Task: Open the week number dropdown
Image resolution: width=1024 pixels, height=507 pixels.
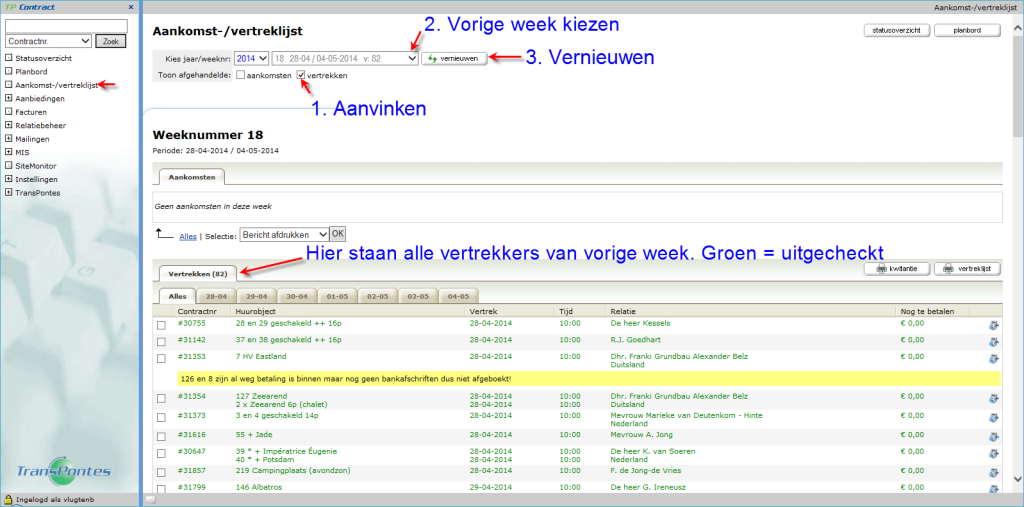Action: click(344, 59)
